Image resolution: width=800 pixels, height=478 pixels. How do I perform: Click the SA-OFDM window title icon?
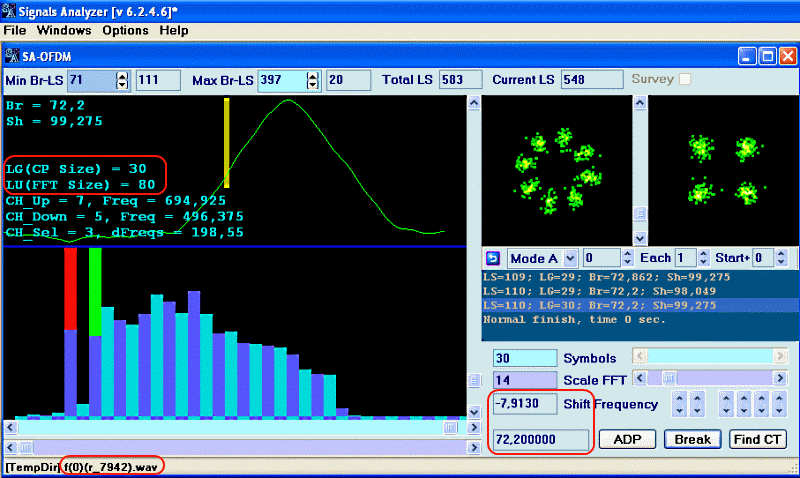click(x=12, y=55)
